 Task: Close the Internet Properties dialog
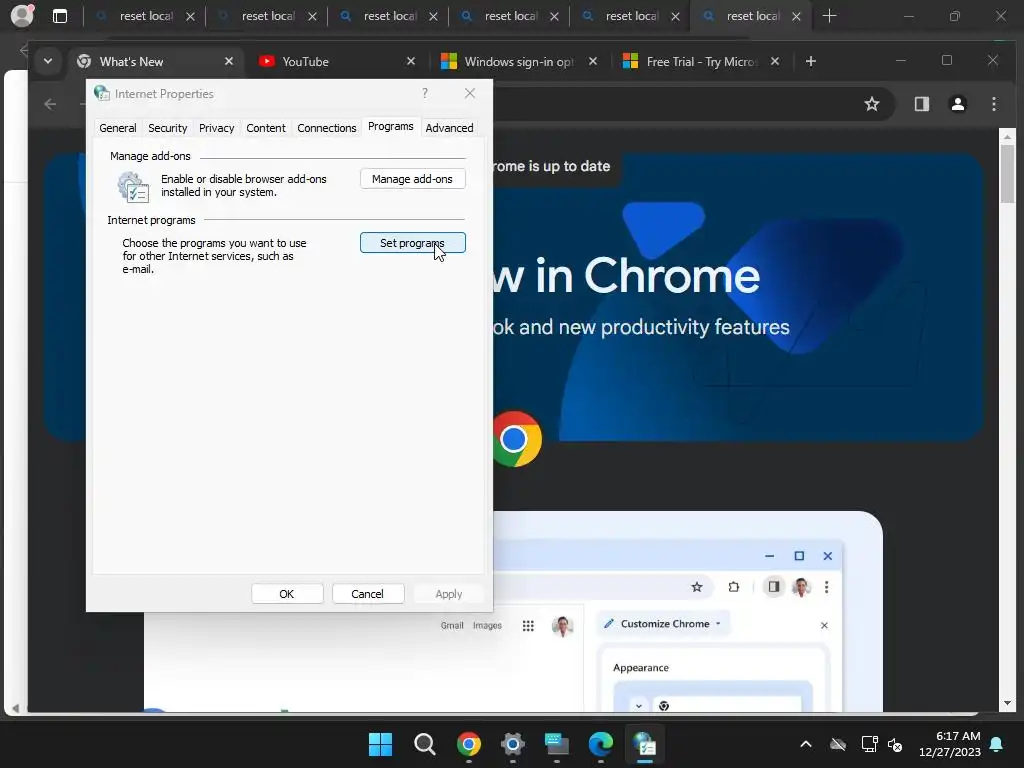[470, 93]
